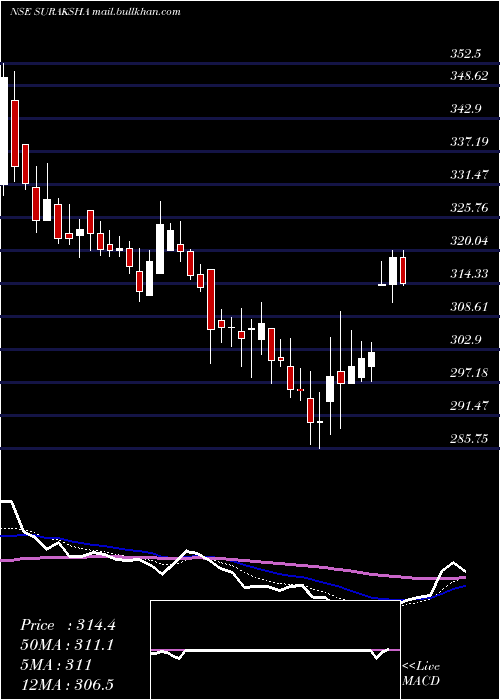Click the 308.61 price axis label
Screen dimensions: 500x700
(x=469, y=307)
